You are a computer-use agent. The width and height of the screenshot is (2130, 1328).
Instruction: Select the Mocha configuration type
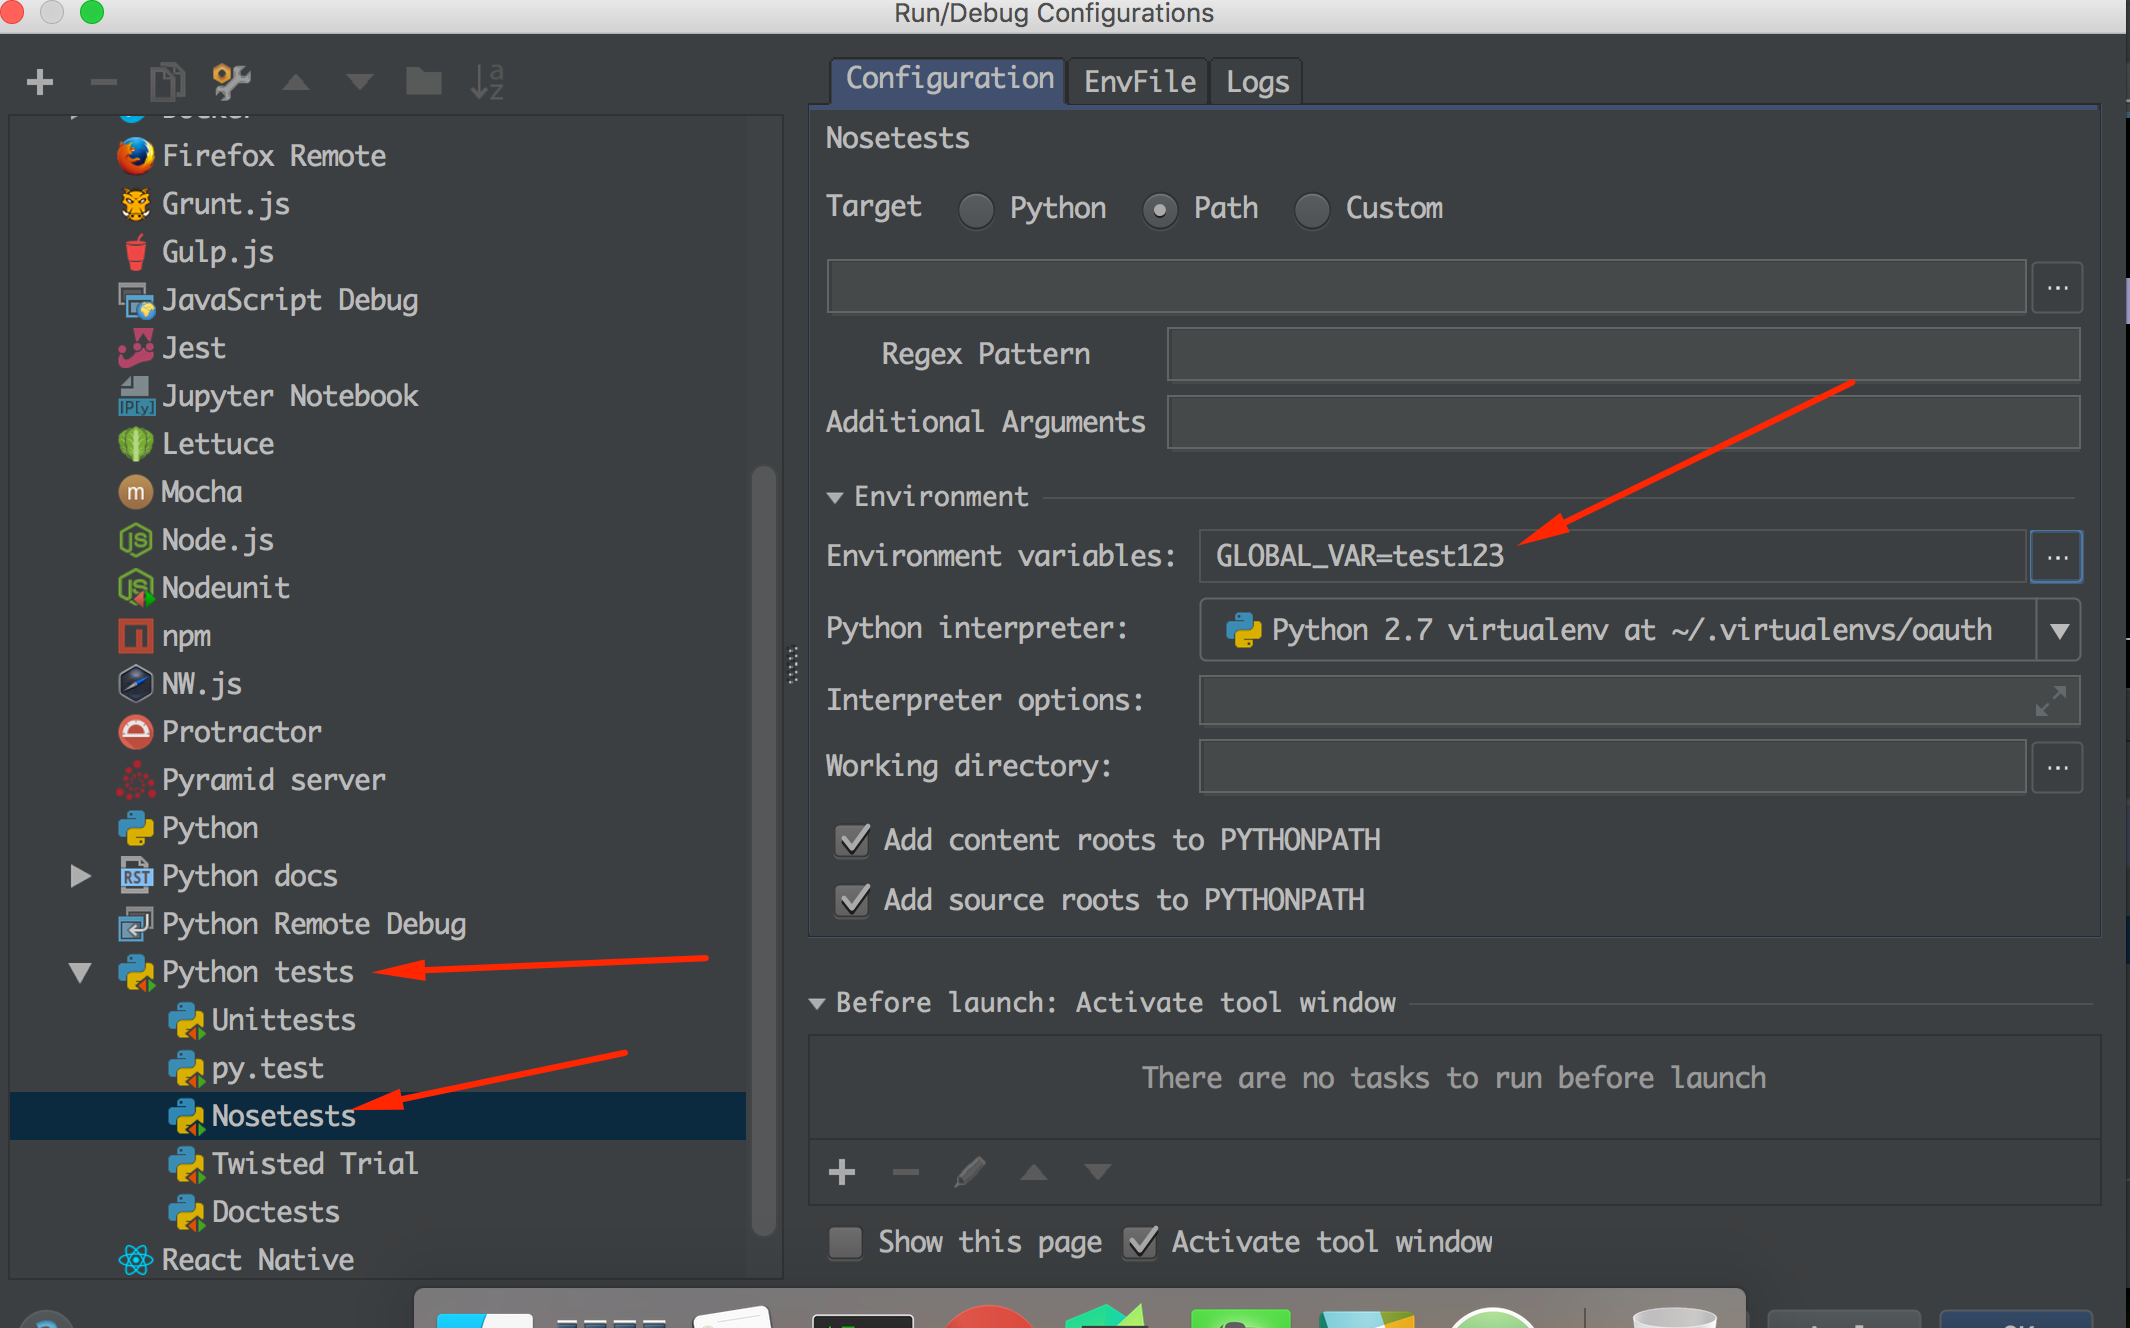click(x=201, y=491)
